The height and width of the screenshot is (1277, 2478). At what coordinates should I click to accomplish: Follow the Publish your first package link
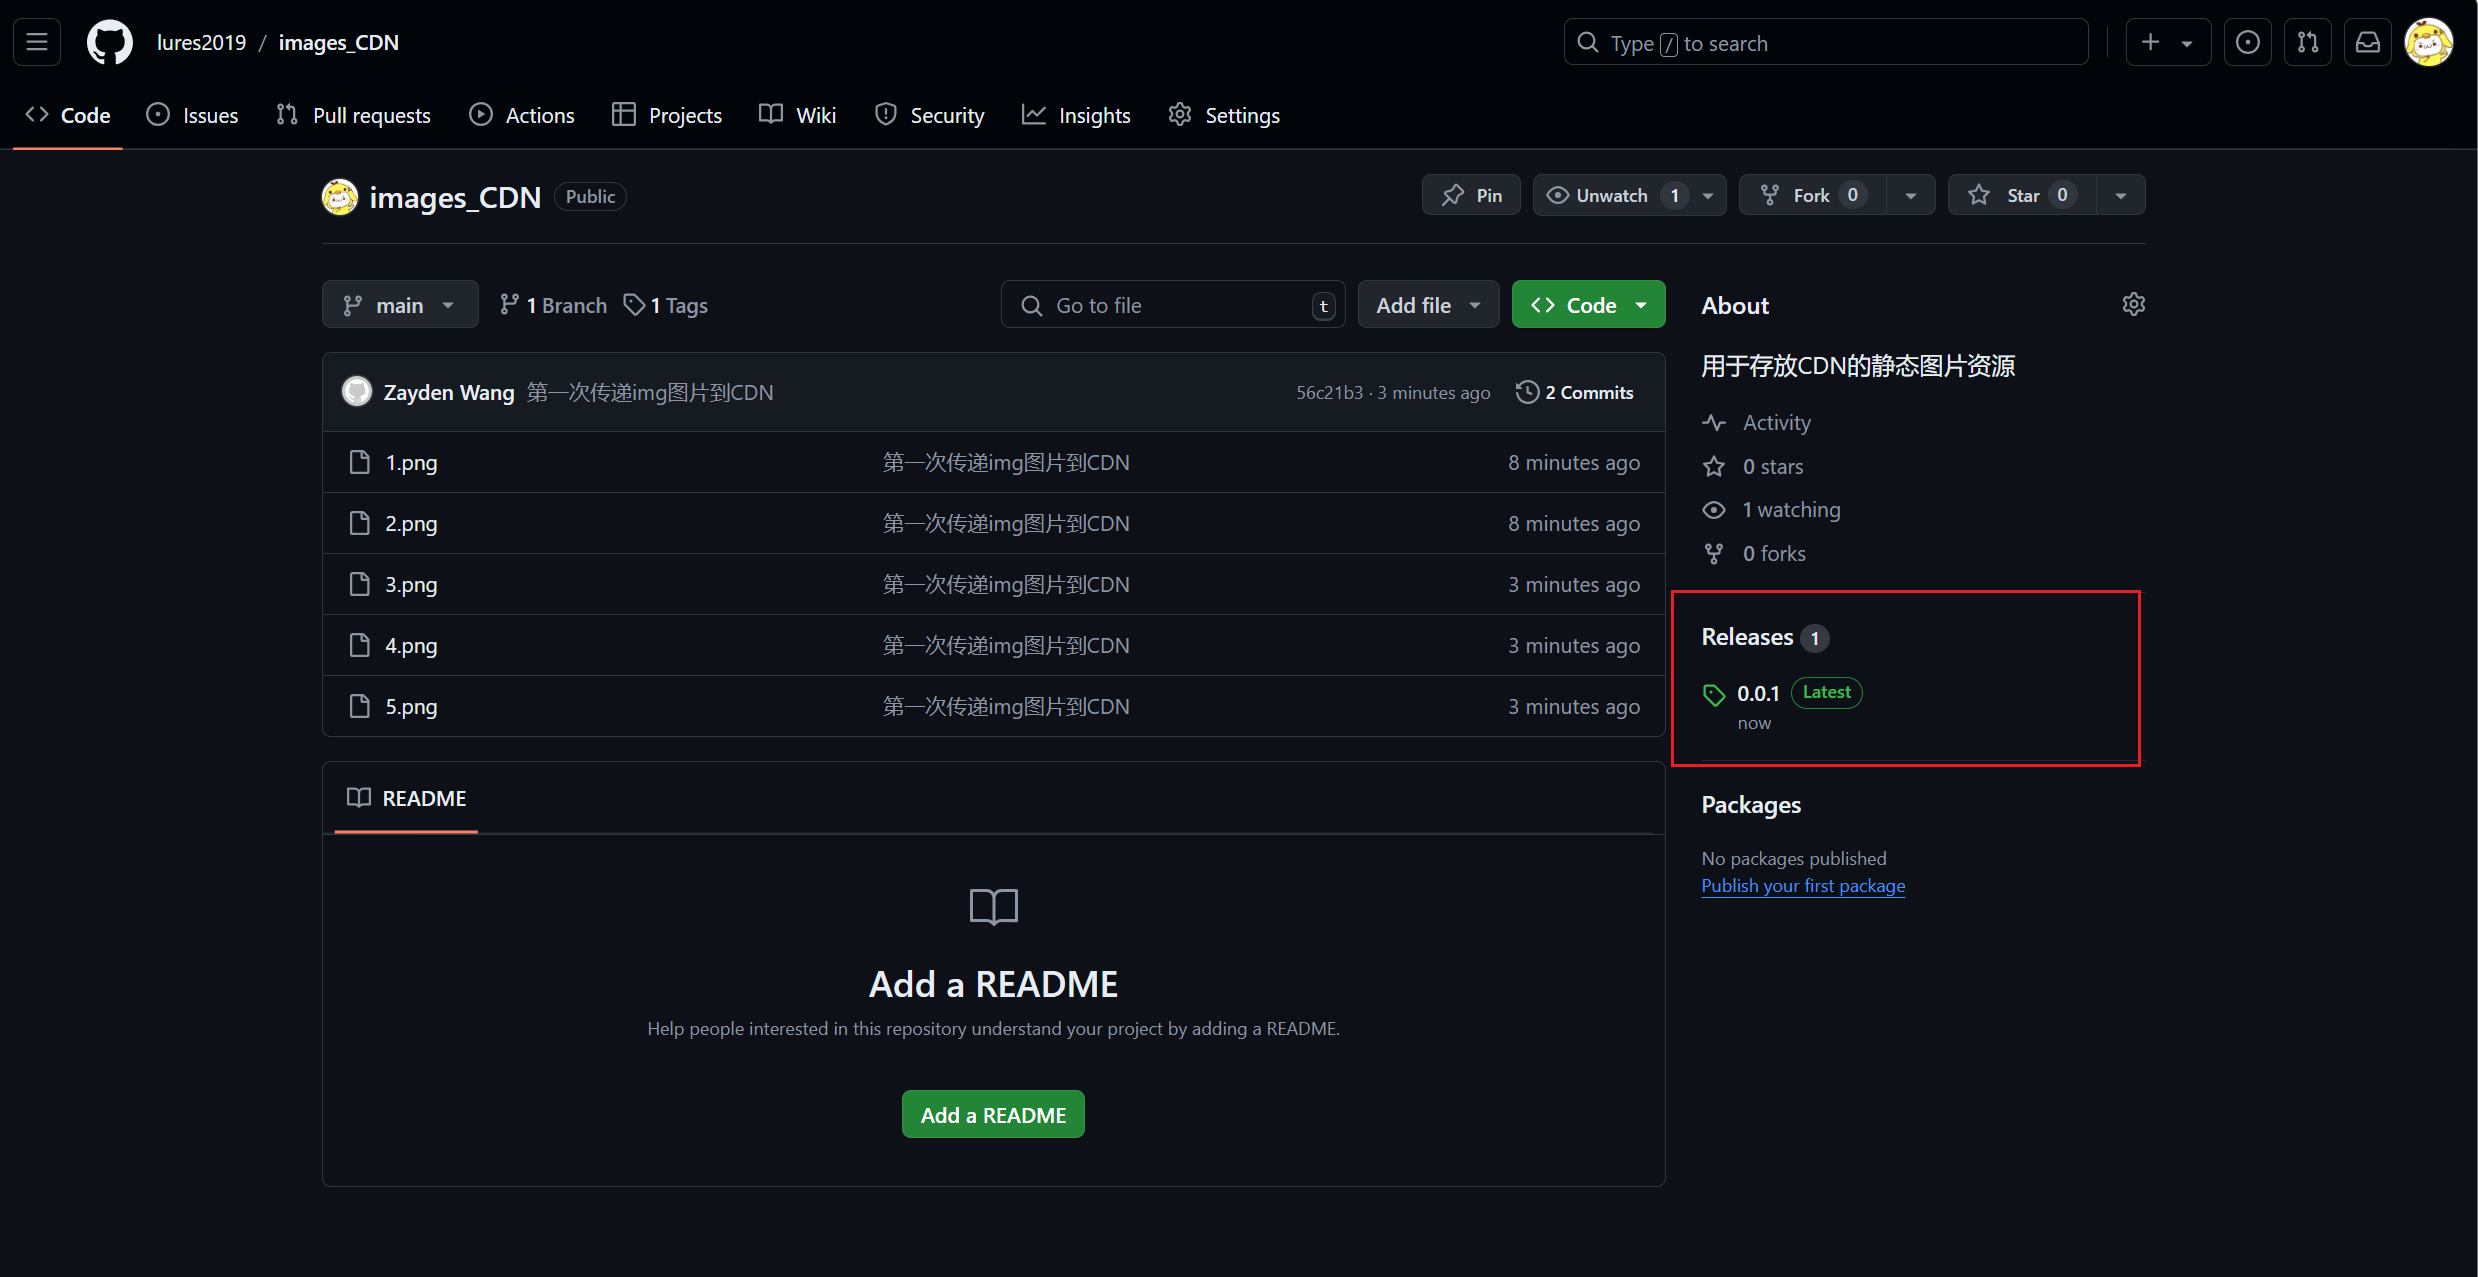click(x=1802, y=886)
